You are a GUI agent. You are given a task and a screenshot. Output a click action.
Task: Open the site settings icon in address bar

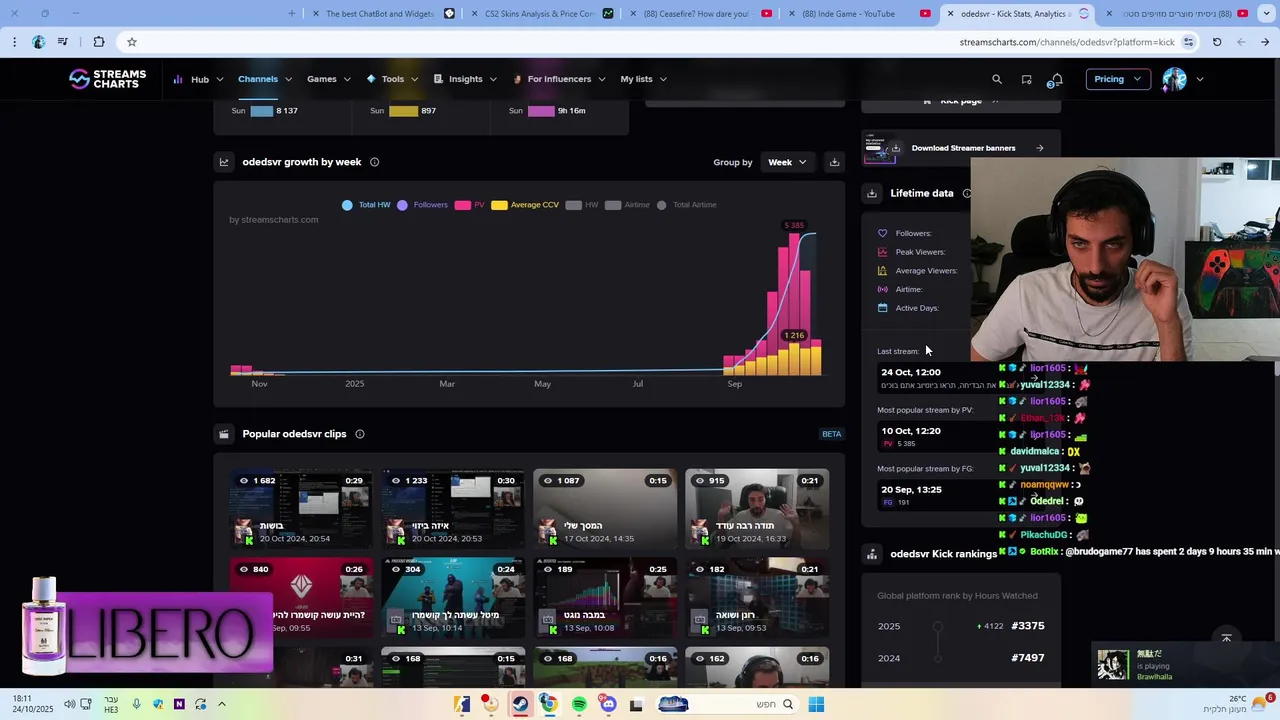[1188, 42]
